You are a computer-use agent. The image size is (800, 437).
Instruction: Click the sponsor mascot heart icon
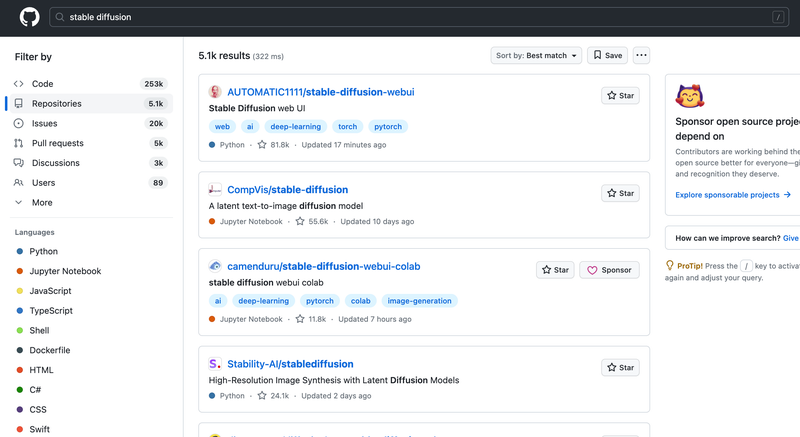(690, 96)
